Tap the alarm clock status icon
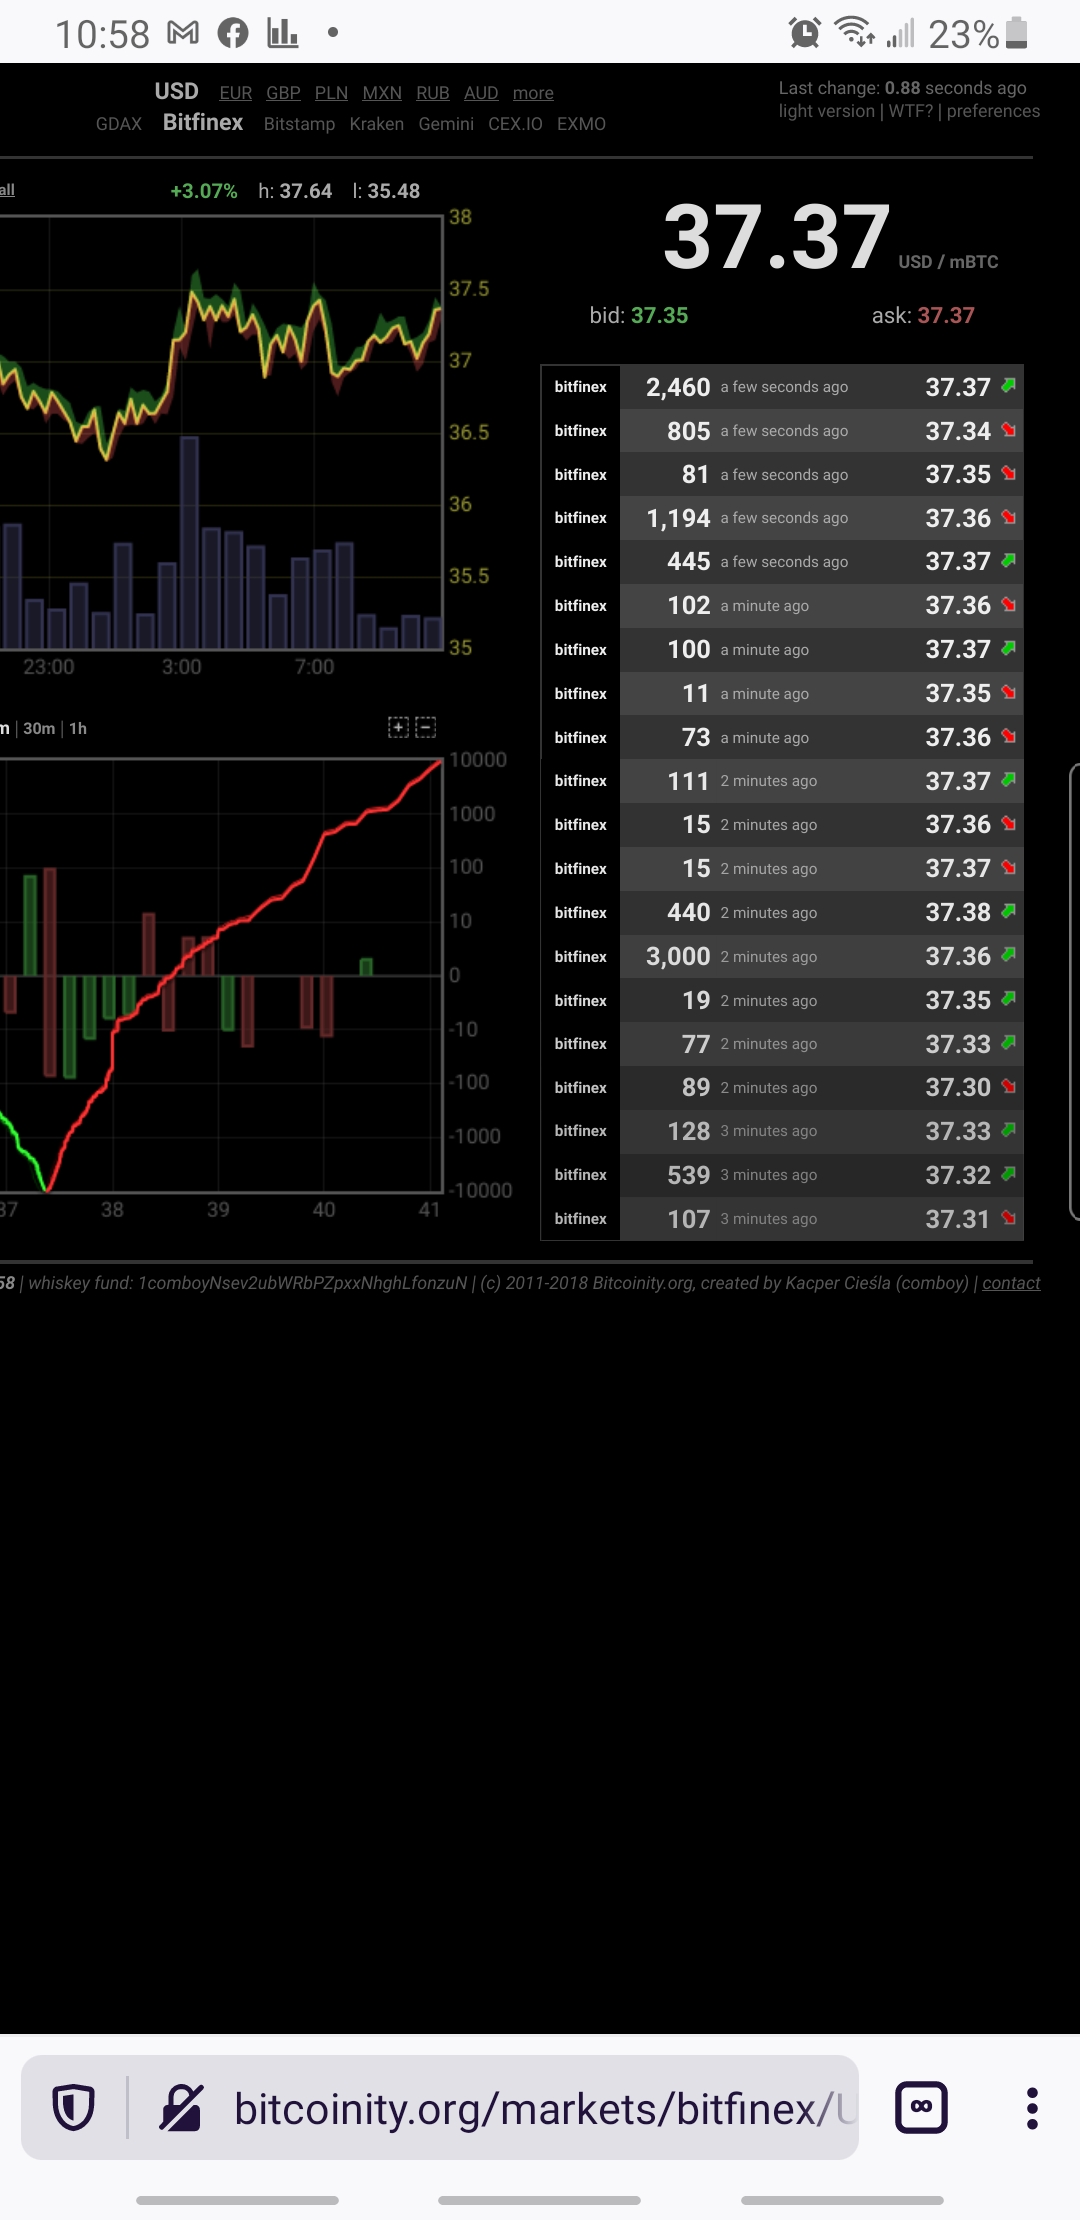This screenshot has width=1080, height=2220. click(x=805, y=33)
